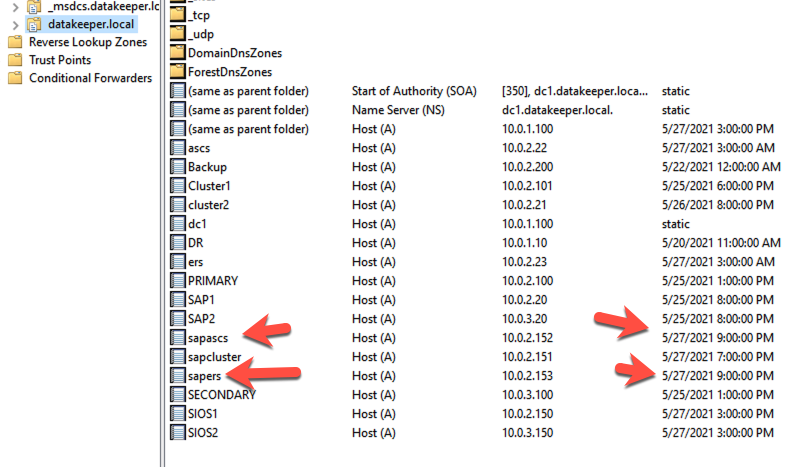Click IP address 10.0.2.153
The image size is (812, 467).
coord(527,376)
